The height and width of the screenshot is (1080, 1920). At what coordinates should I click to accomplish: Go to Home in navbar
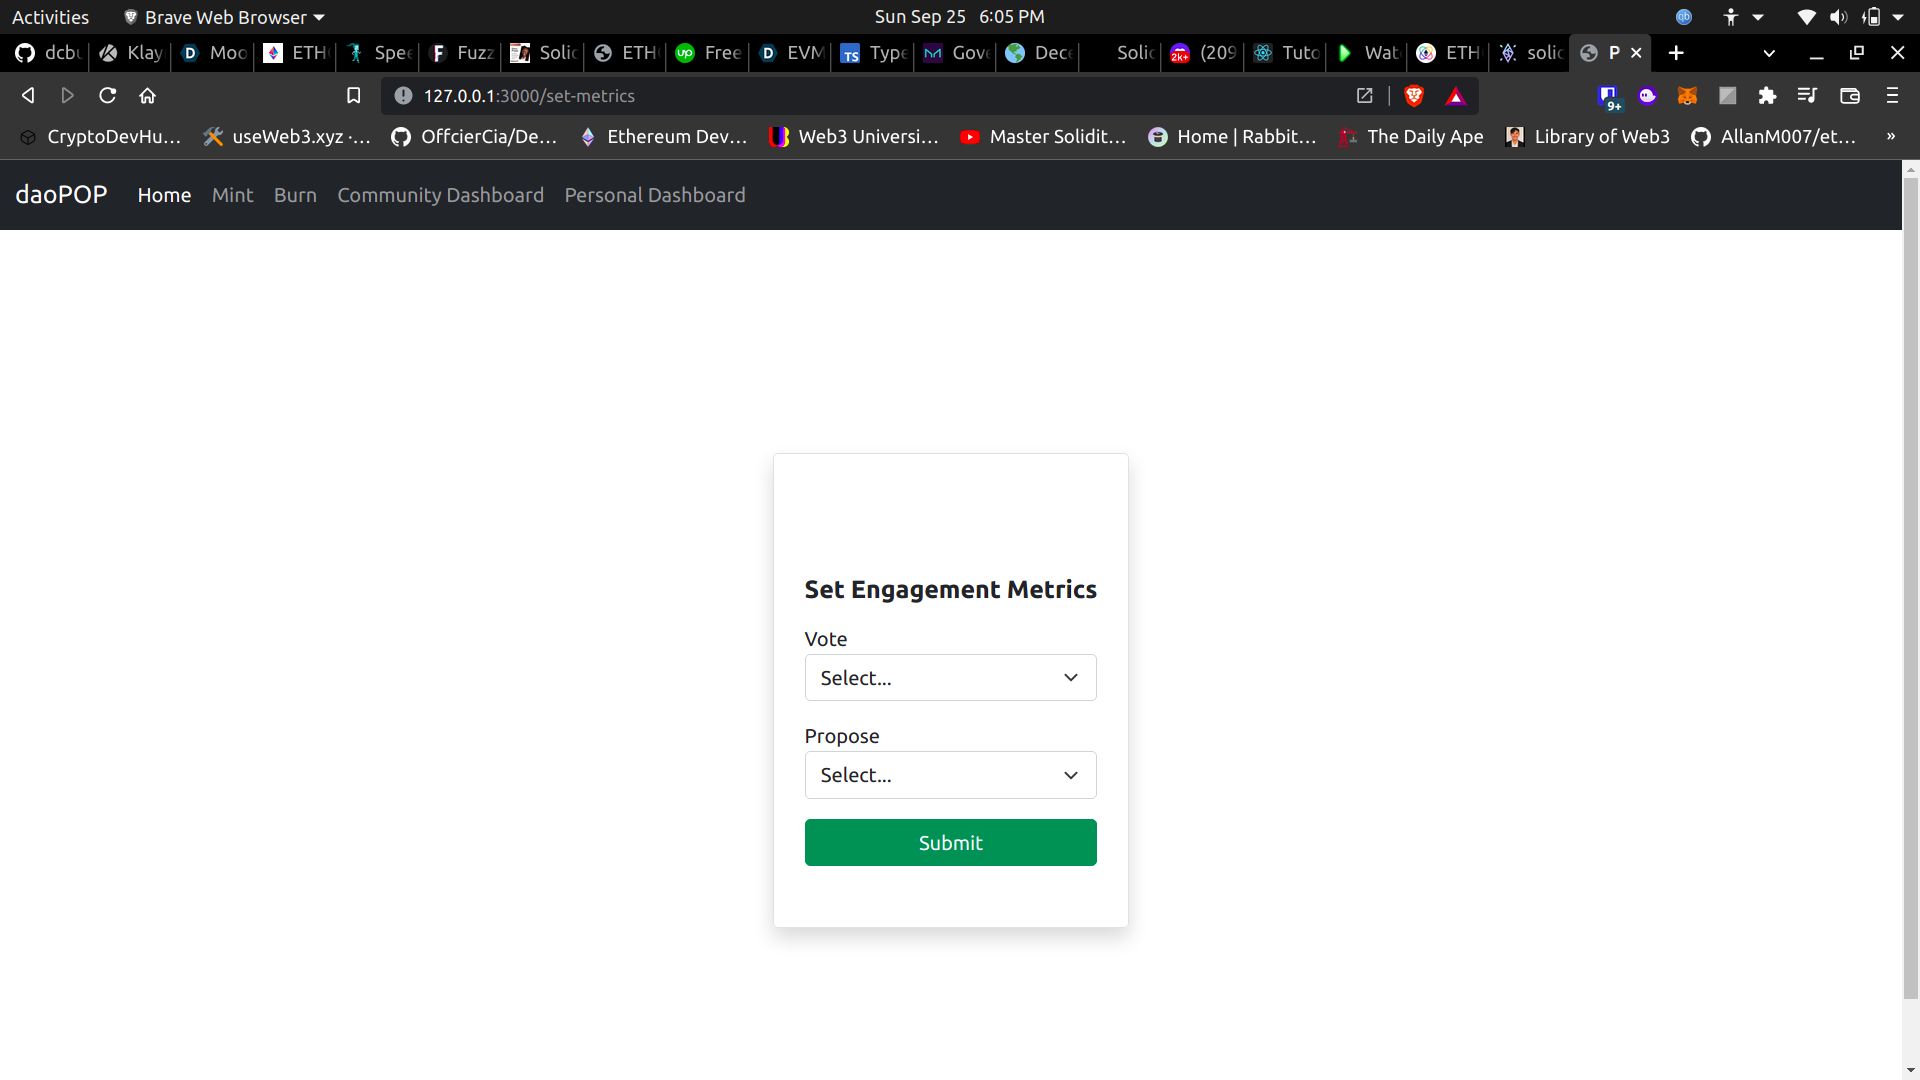[x=164, y=195]
